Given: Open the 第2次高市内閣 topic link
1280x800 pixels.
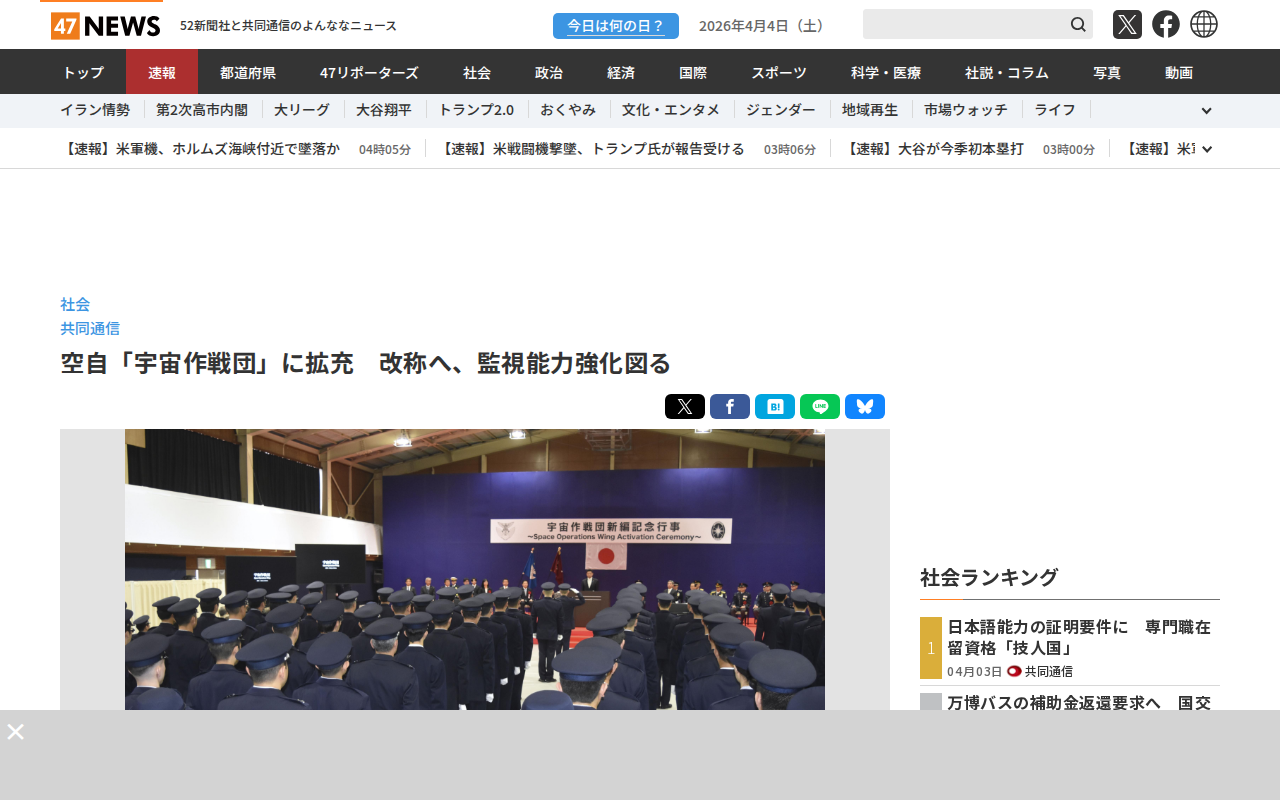Looking at the screenshot, I should (202, 110).
